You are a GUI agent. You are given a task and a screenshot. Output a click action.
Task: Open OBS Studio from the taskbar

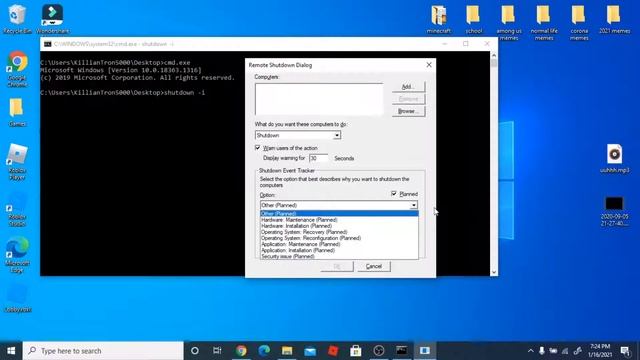(379, 351)
